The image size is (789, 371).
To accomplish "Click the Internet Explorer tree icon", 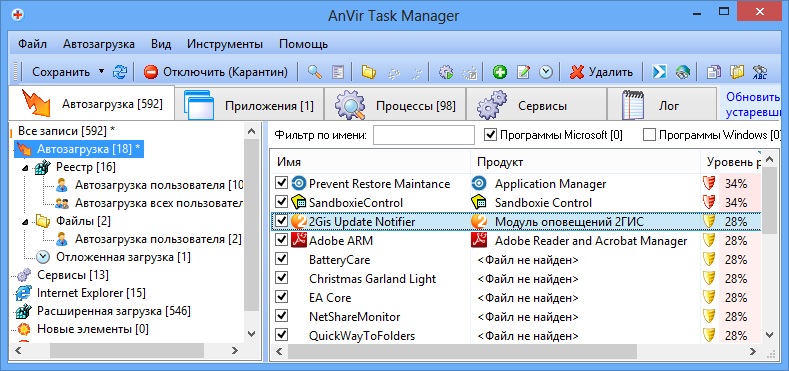I will coord(24,292).
